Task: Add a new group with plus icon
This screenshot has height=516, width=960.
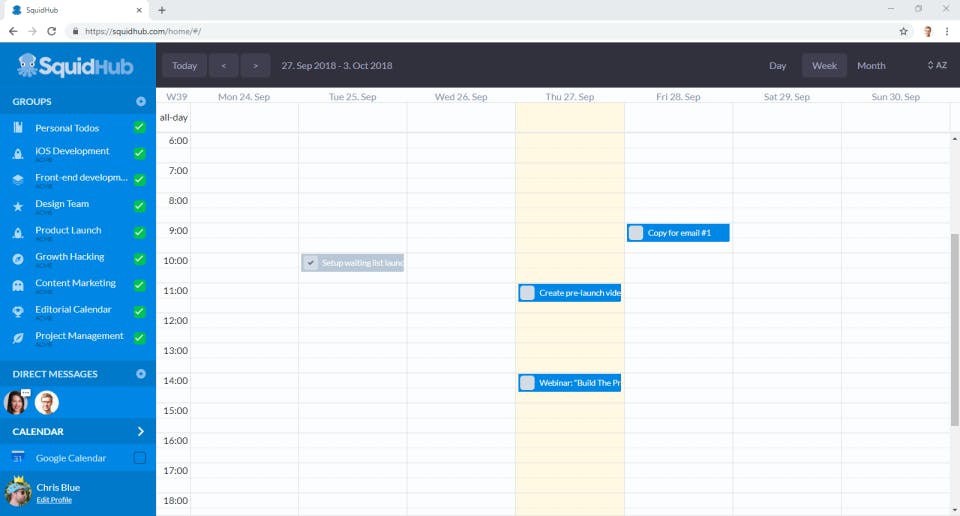Action: pos(141,102)
